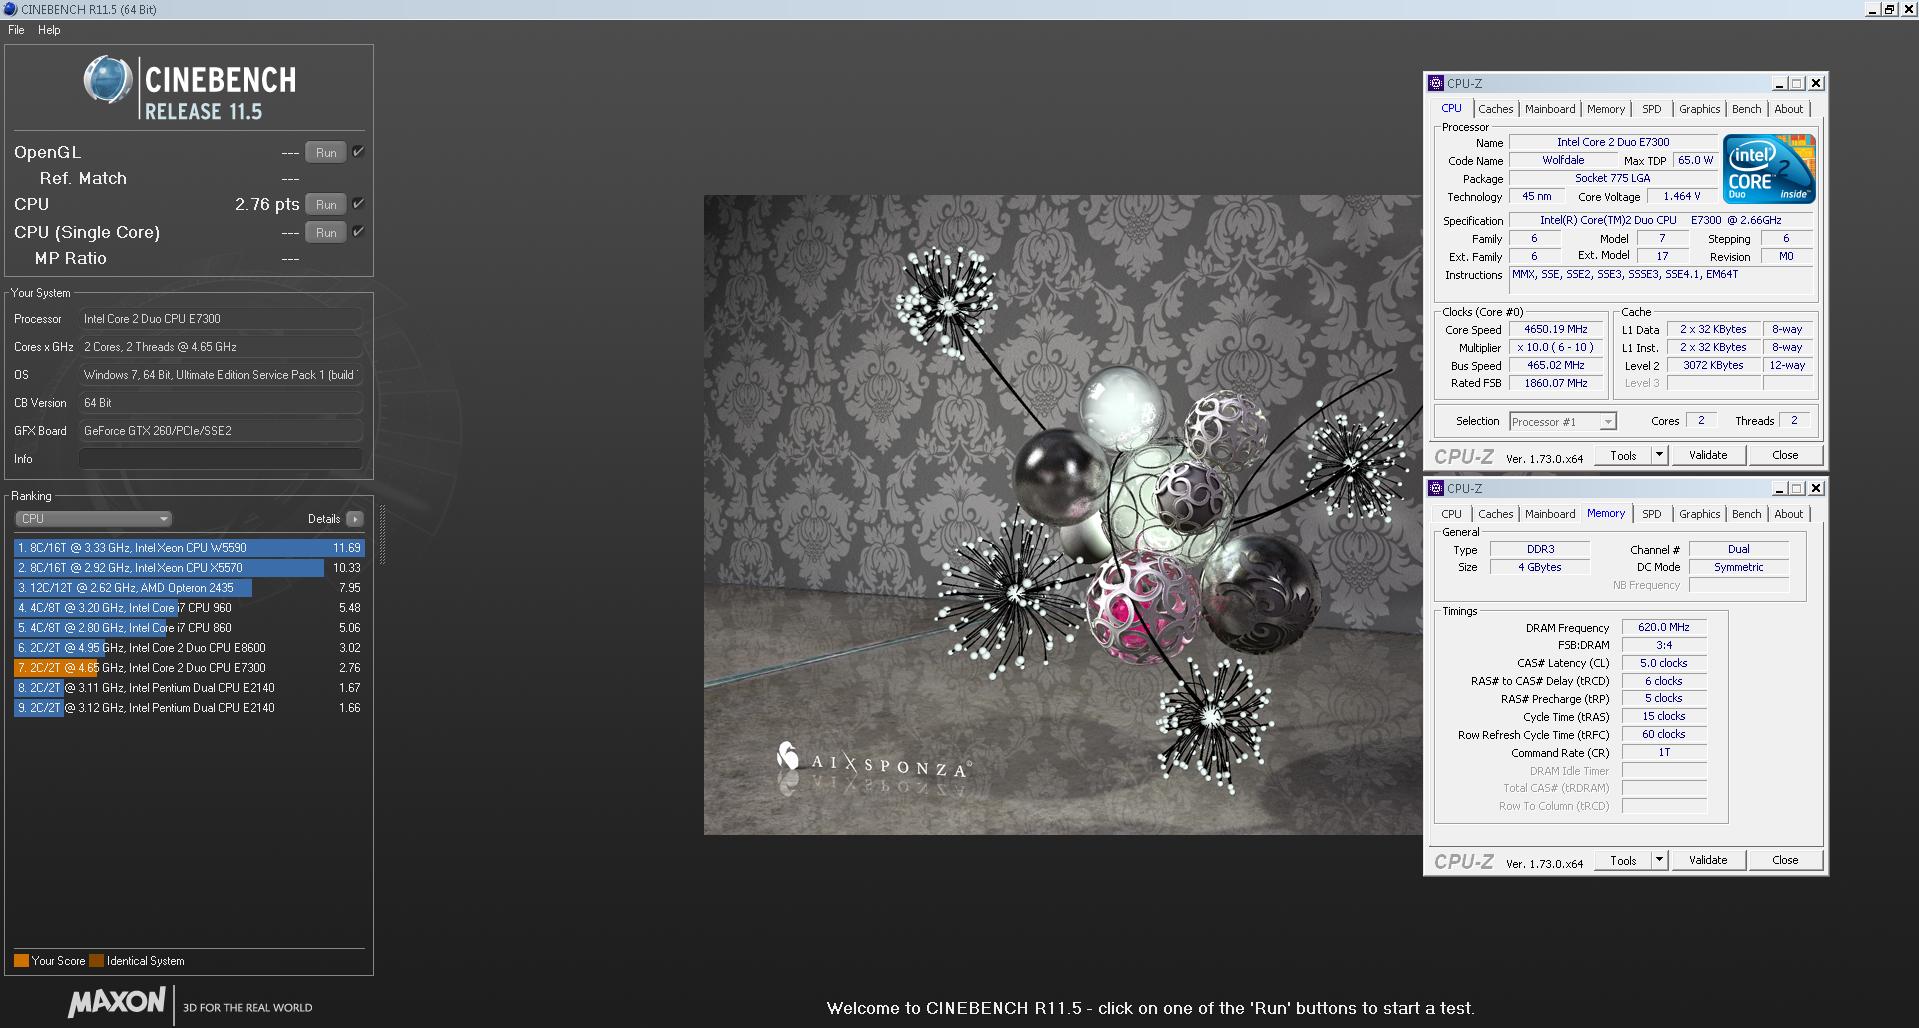The height and width of the screenshot is (1028, 1919).
Task: Switch to Graphics tab in upper CPU-Z
Action: 1700,109
